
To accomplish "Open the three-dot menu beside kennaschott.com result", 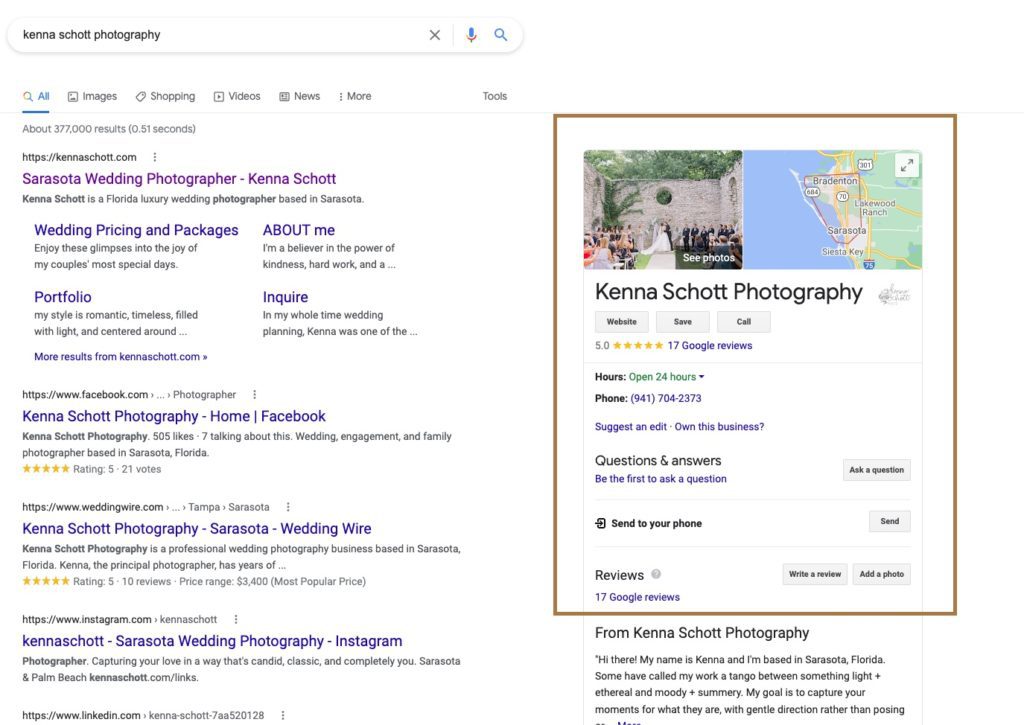I will pyautogui.click(x=156, y=157).
